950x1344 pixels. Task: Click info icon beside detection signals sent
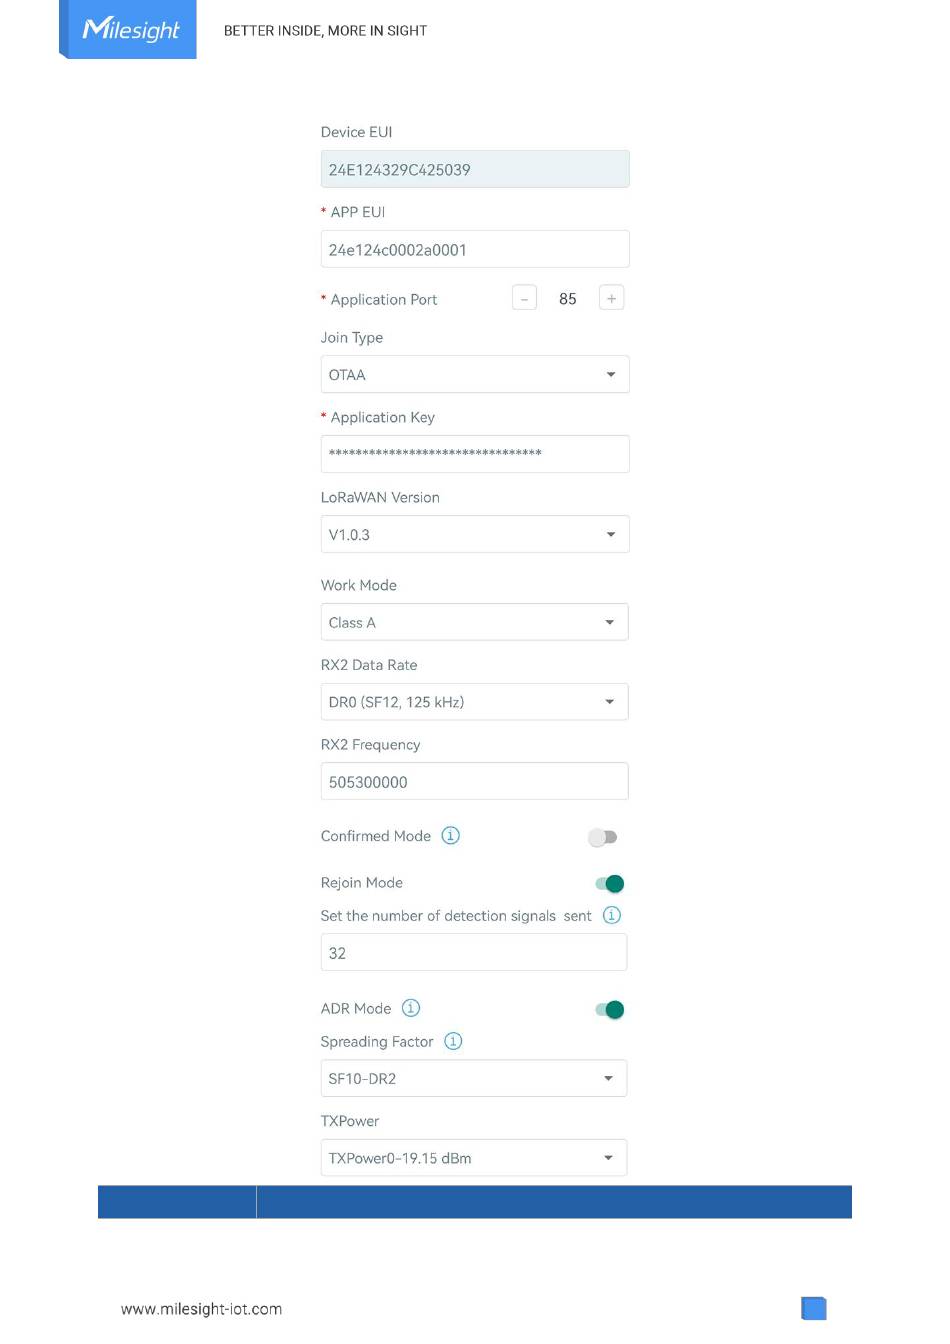pyautogui.click(x=612, y=915)
